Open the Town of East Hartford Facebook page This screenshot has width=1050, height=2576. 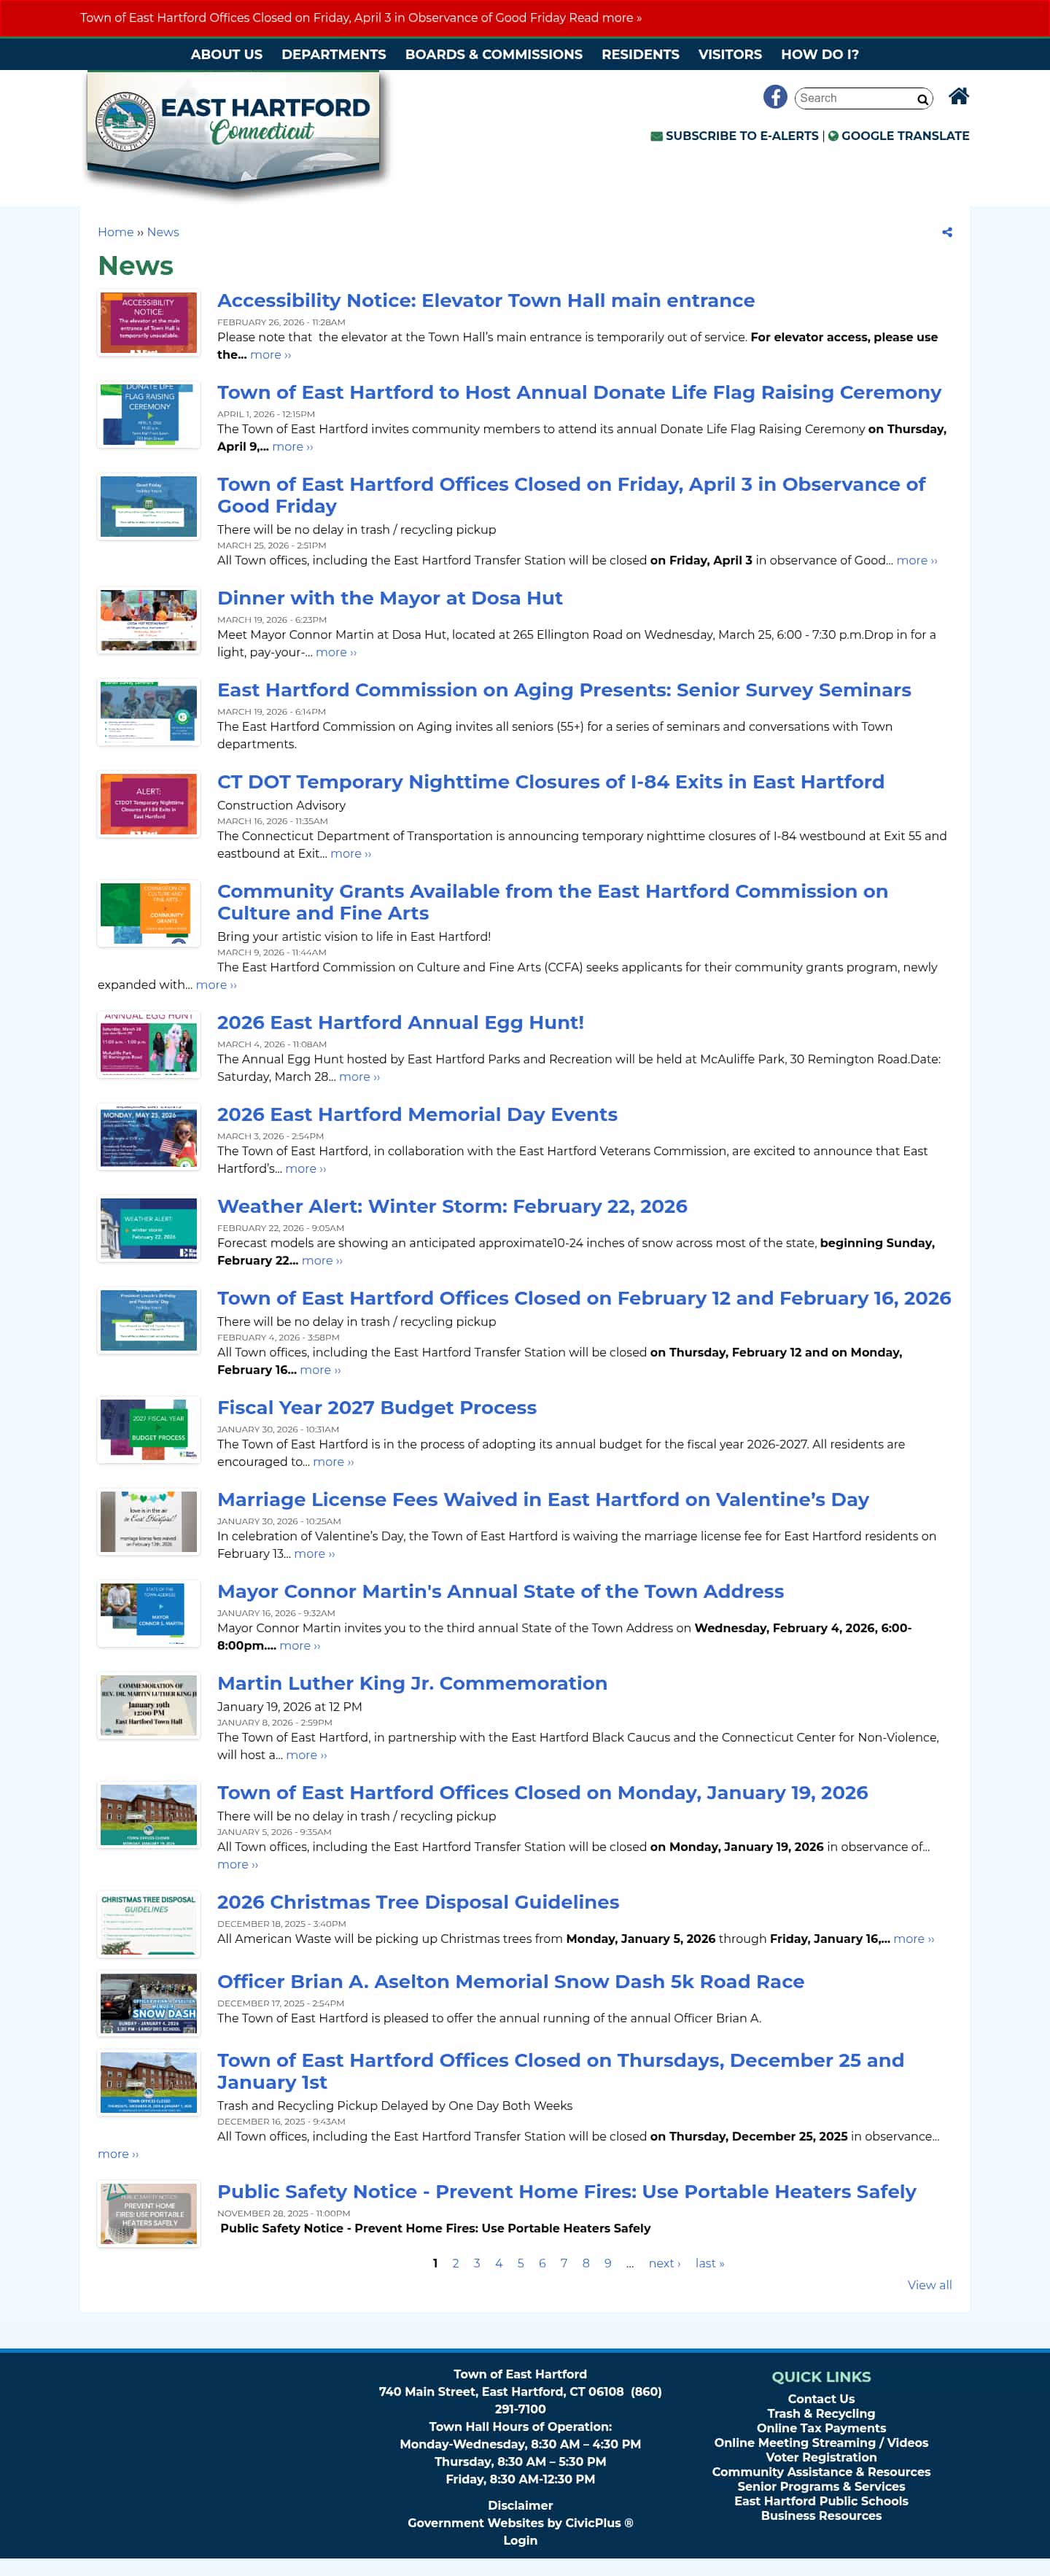tap(775, 96)
